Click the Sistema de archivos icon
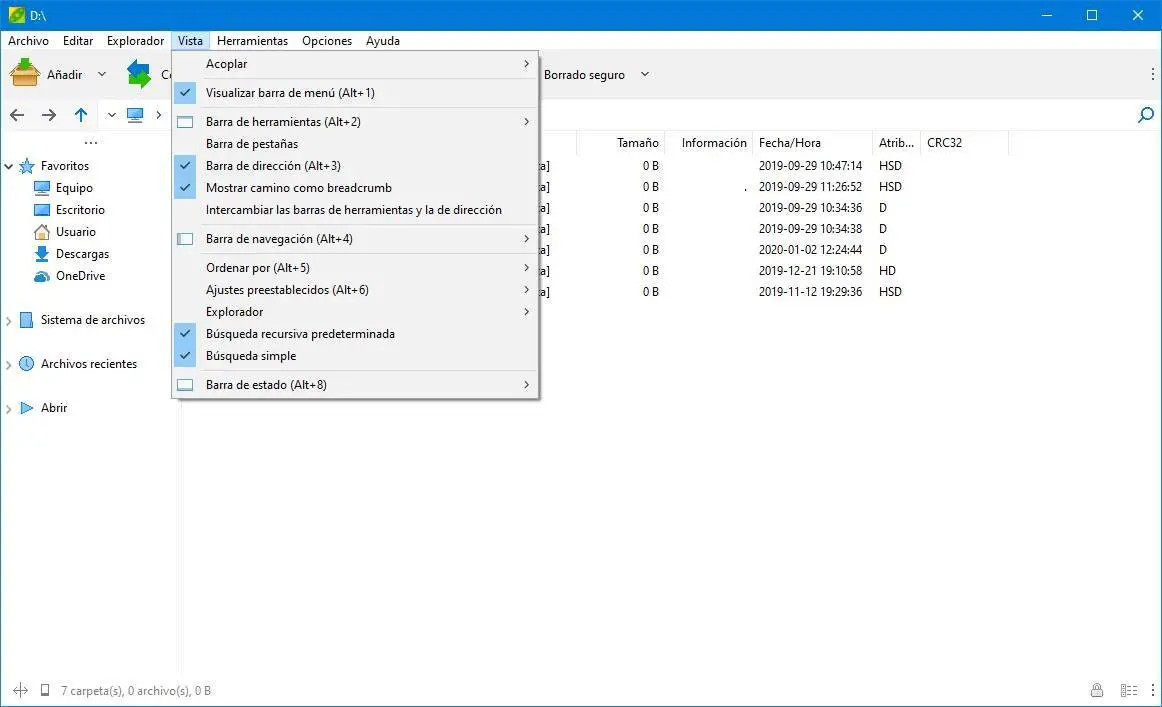Screen dimensions: 1162x707 point(27,320)
